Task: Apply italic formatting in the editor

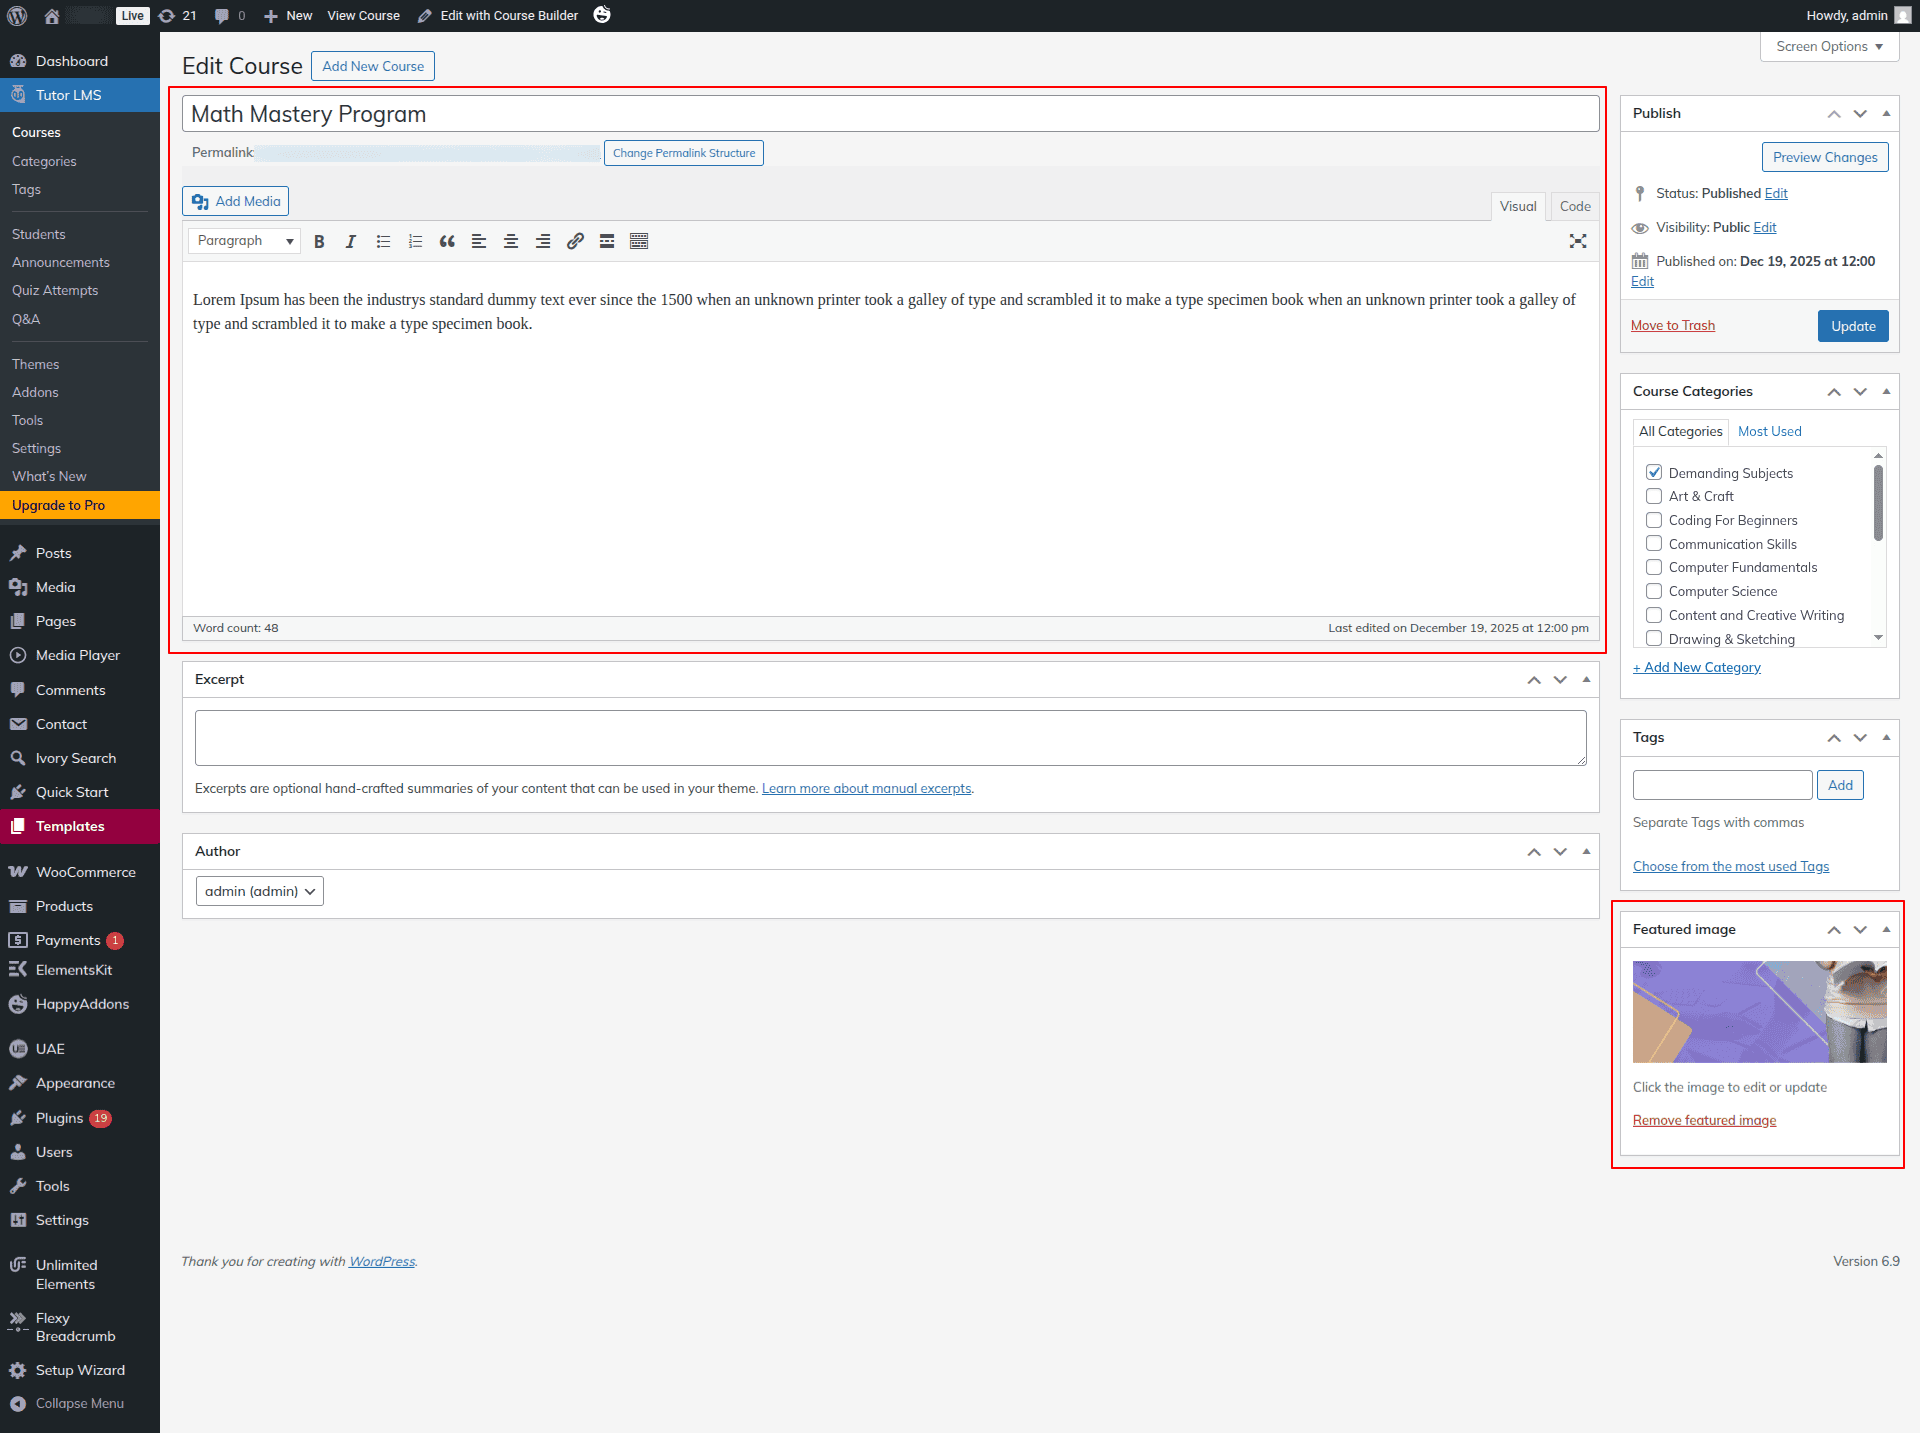Action: (351, 241)
